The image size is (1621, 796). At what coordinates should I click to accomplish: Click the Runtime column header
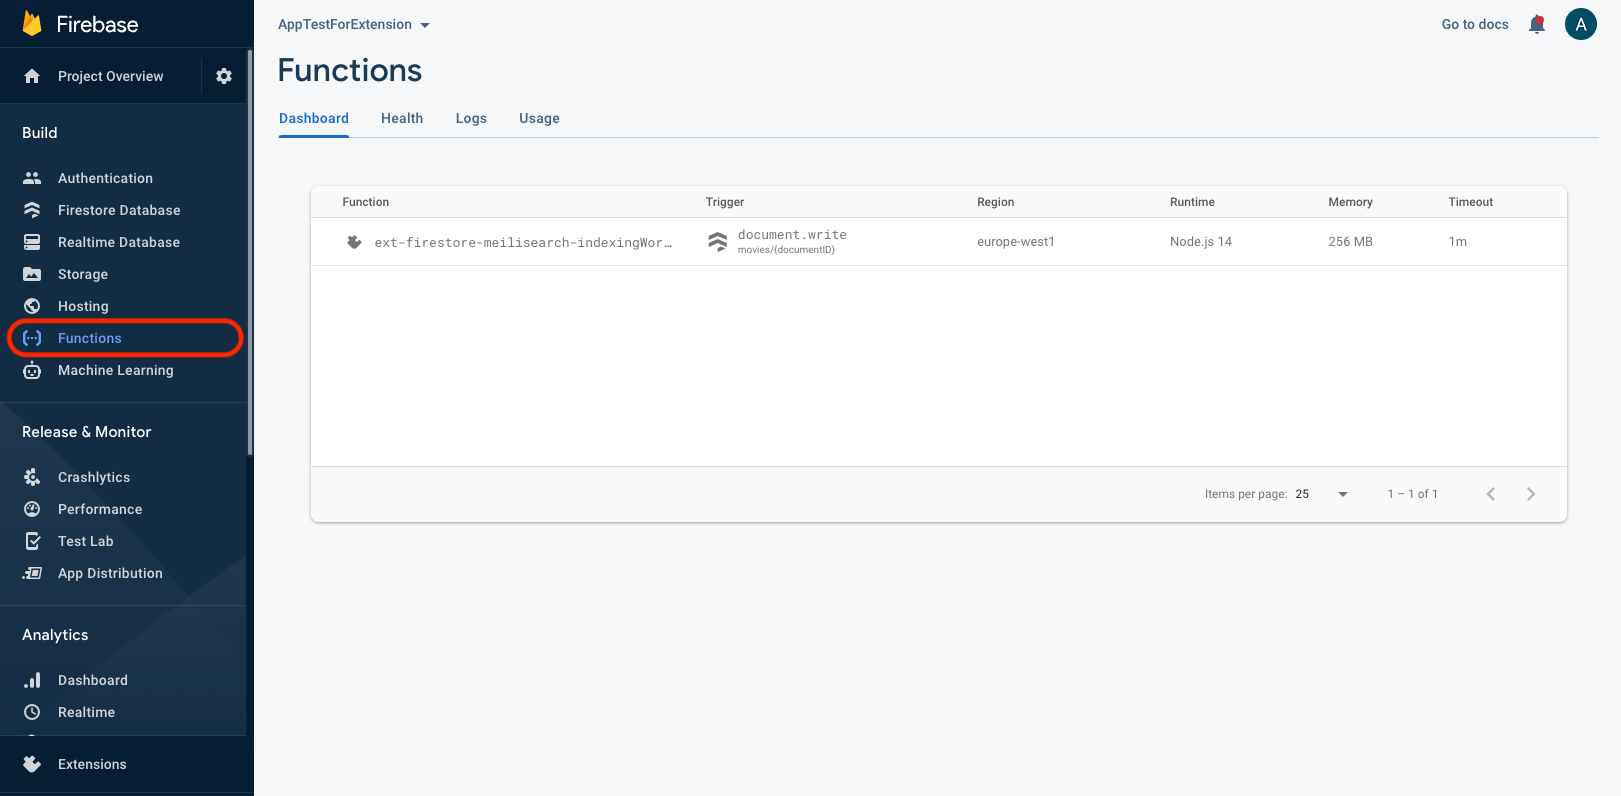pos(1192,202)
